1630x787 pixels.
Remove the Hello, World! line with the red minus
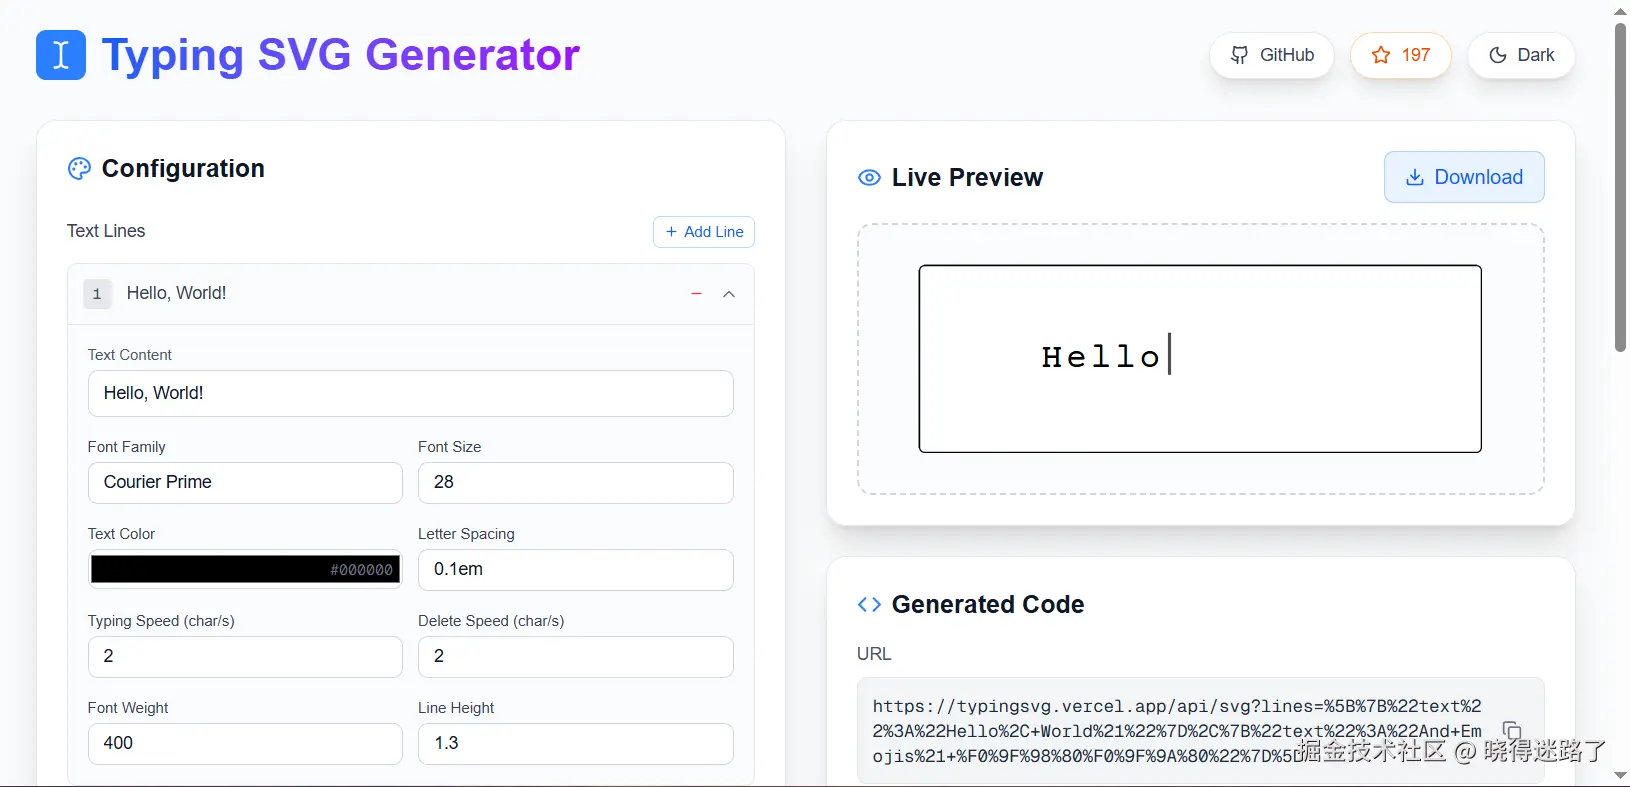pos(697,294)
